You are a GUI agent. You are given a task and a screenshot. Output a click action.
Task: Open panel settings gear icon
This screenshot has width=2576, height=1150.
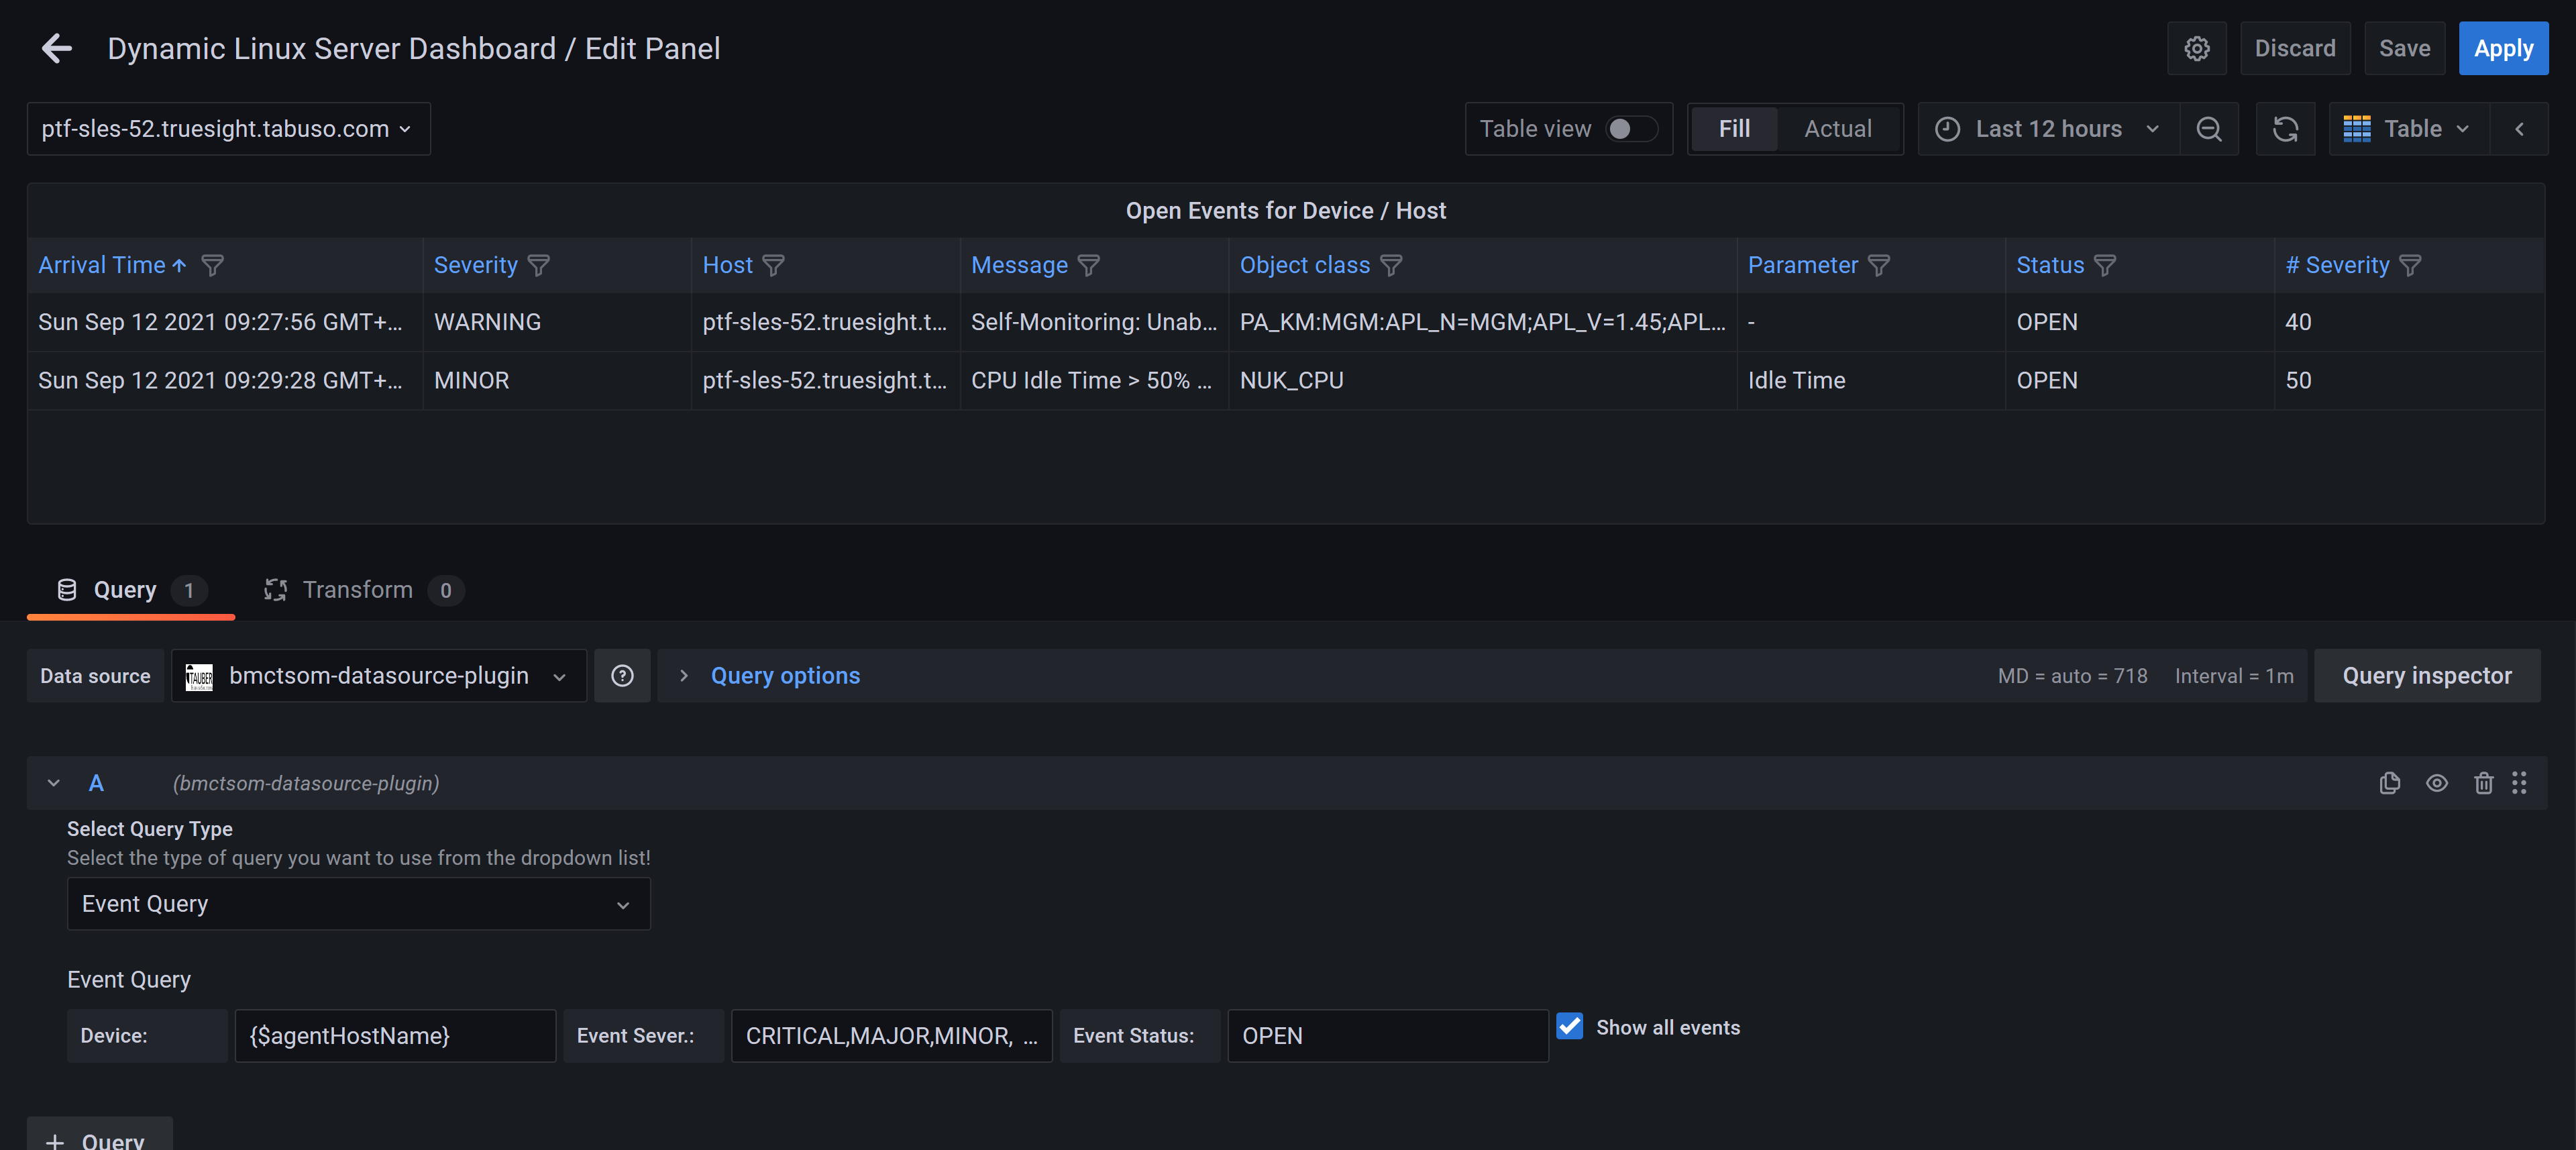[x=2196, y=48]
